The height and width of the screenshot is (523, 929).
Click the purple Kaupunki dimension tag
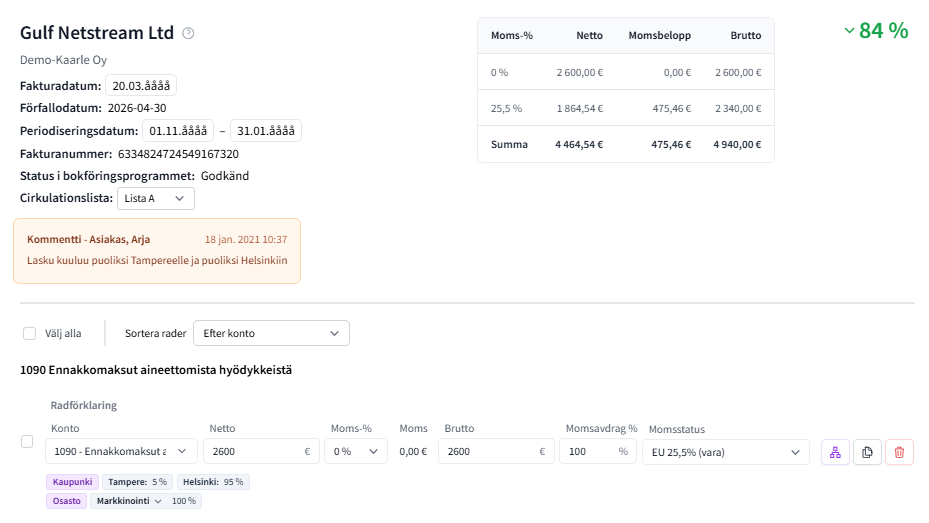(x=73, y=482)
